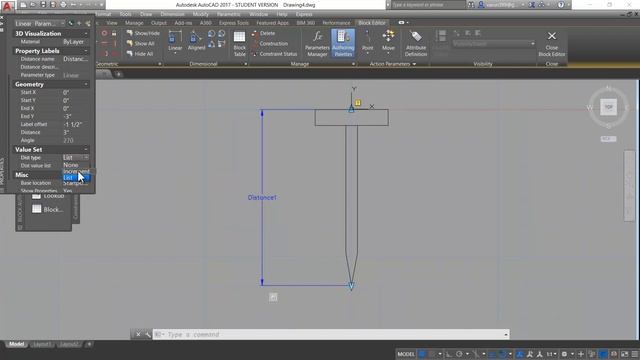Collapse the Property Labels section

coord(86,51)
